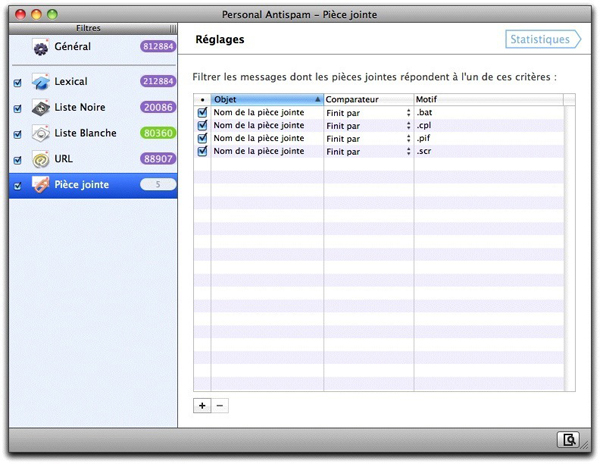This screenshot has height=464, width=600.
Task: Toggle the URL filter checkbox
Action: click(x=18, y=160)
